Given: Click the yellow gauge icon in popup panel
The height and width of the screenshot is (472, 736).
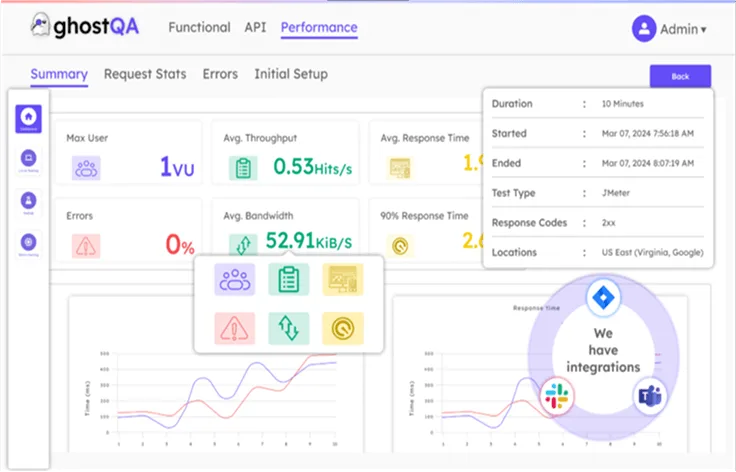Looking at the screenshot, I should tap(342, 327).
